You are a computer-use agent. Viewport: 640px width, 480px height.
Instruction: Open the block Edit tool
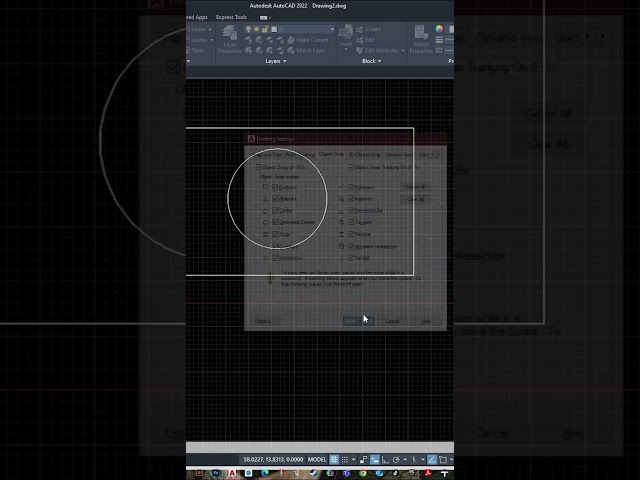pyautogui.click(x=365, y=40)
